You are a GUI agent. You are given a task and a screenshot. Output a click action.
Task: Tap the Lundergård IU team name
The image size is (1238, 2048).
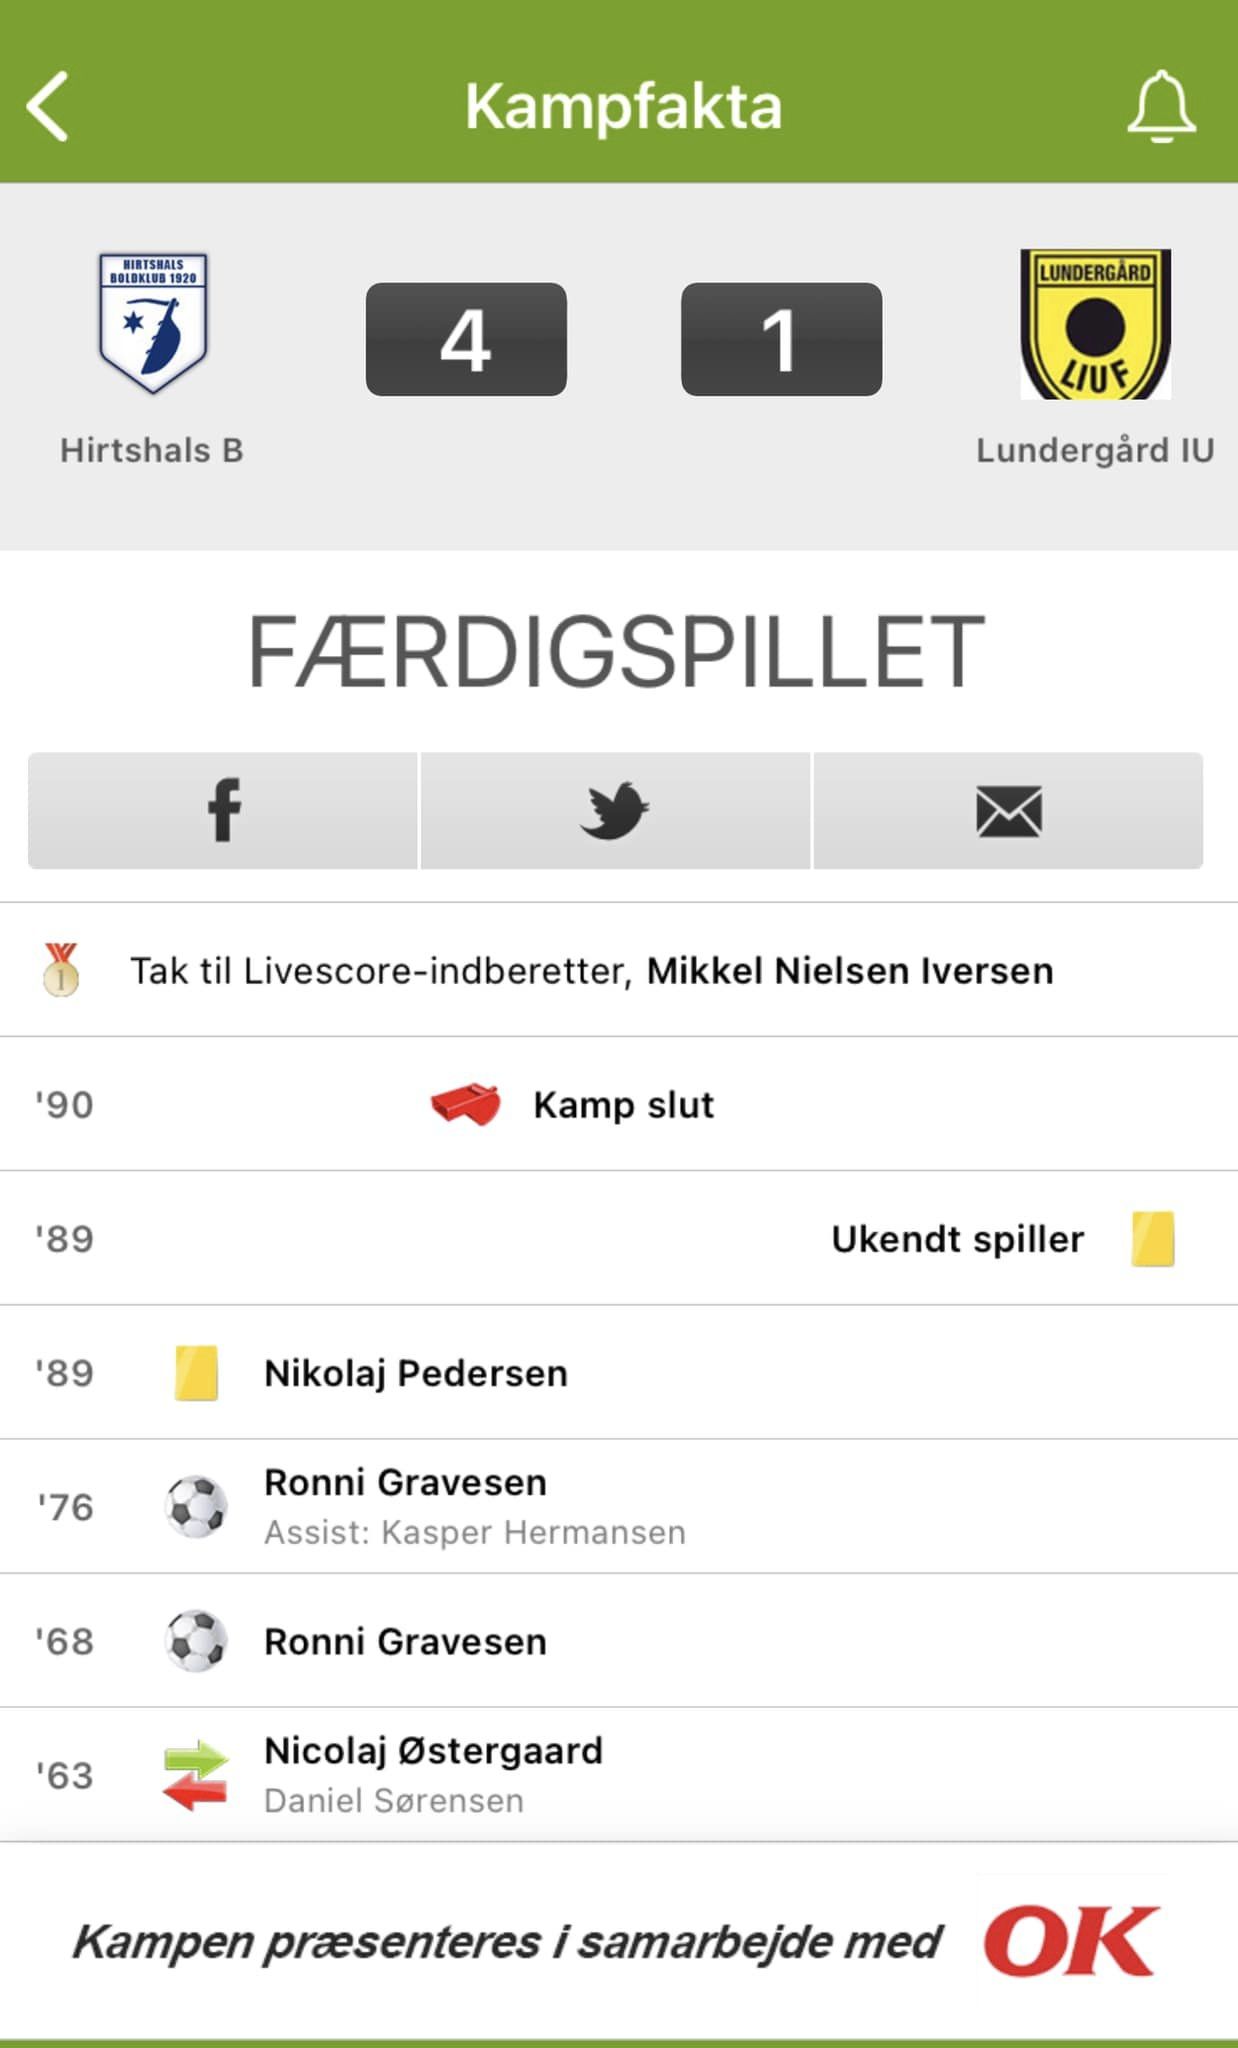pos(1095,451)
